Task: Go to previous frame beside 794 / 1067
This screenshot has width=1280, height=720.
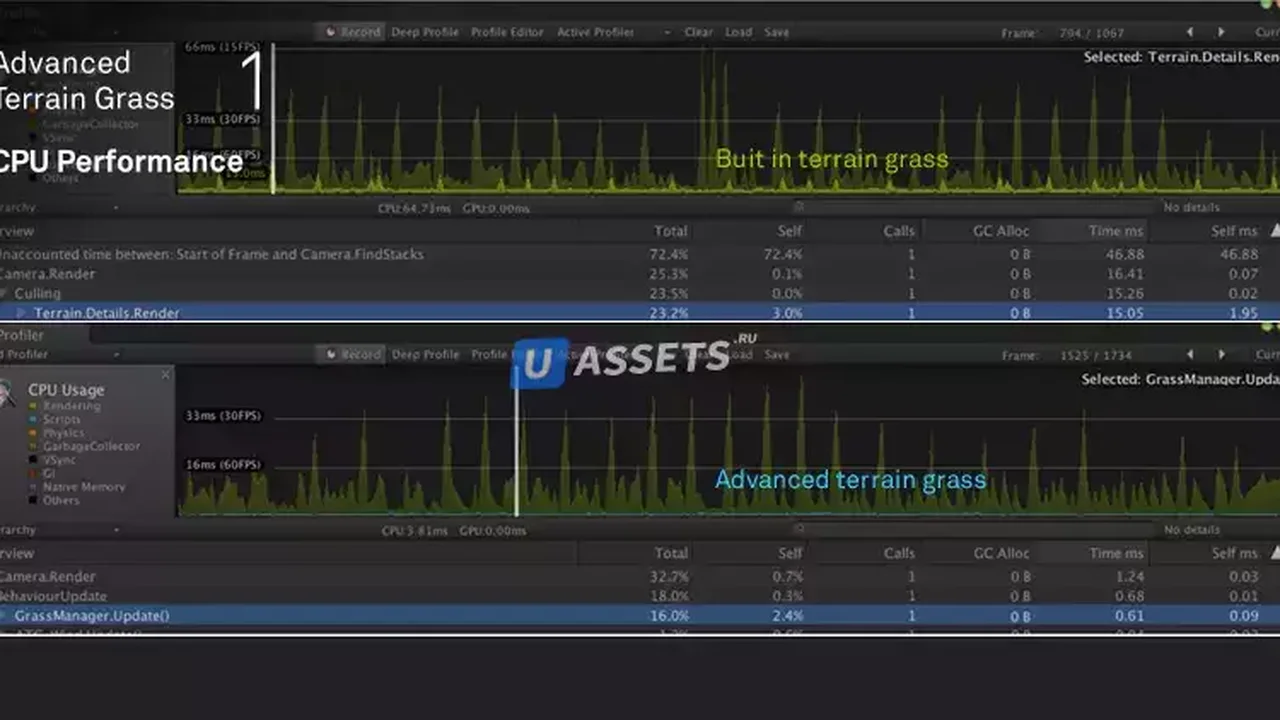Action: (1189, 32)
